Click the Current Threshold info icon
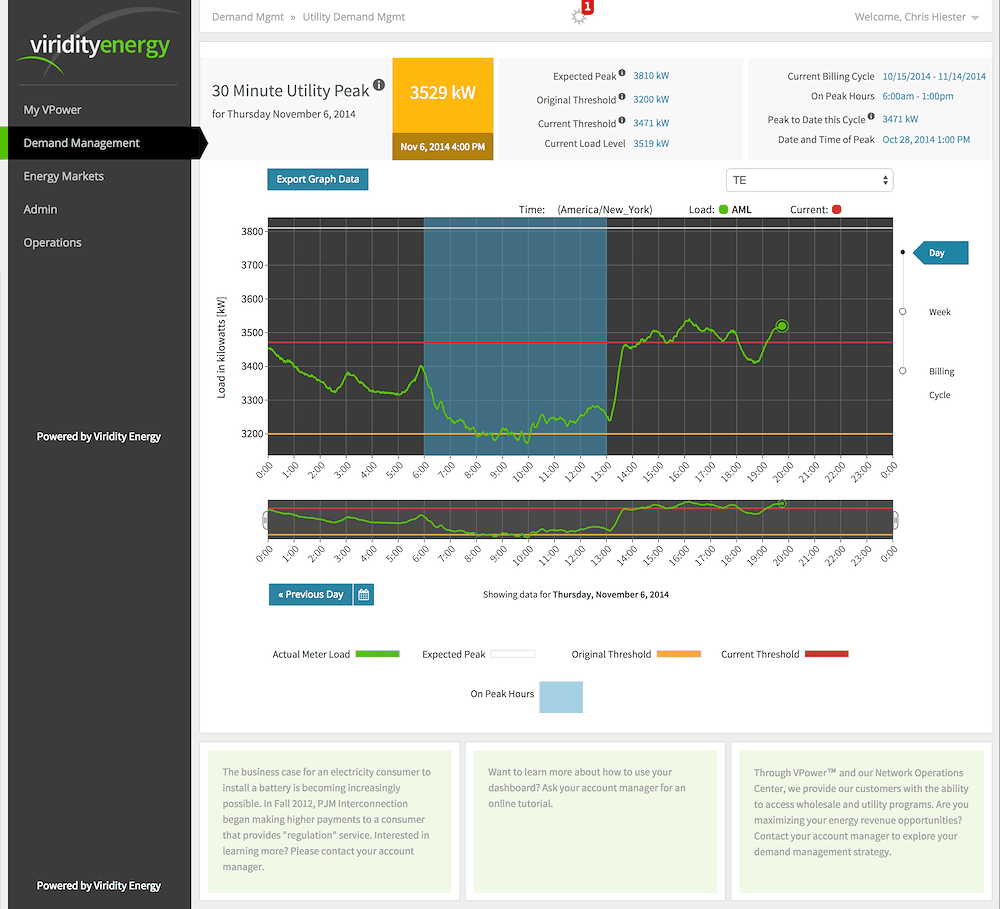This screenshot has width=1000, height=909. point(622,121)
